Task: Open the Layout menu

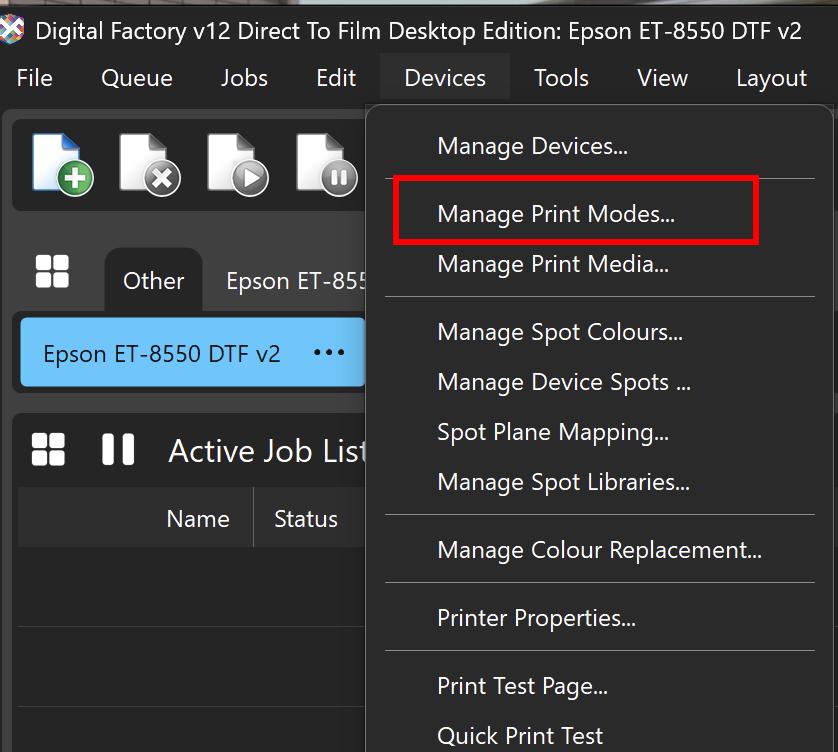Action: point(771,78)
